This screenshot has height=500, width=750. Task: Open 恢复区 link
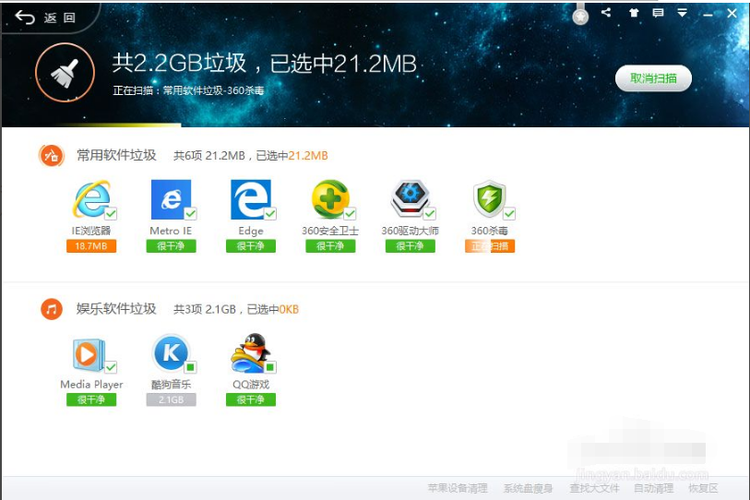703,488
